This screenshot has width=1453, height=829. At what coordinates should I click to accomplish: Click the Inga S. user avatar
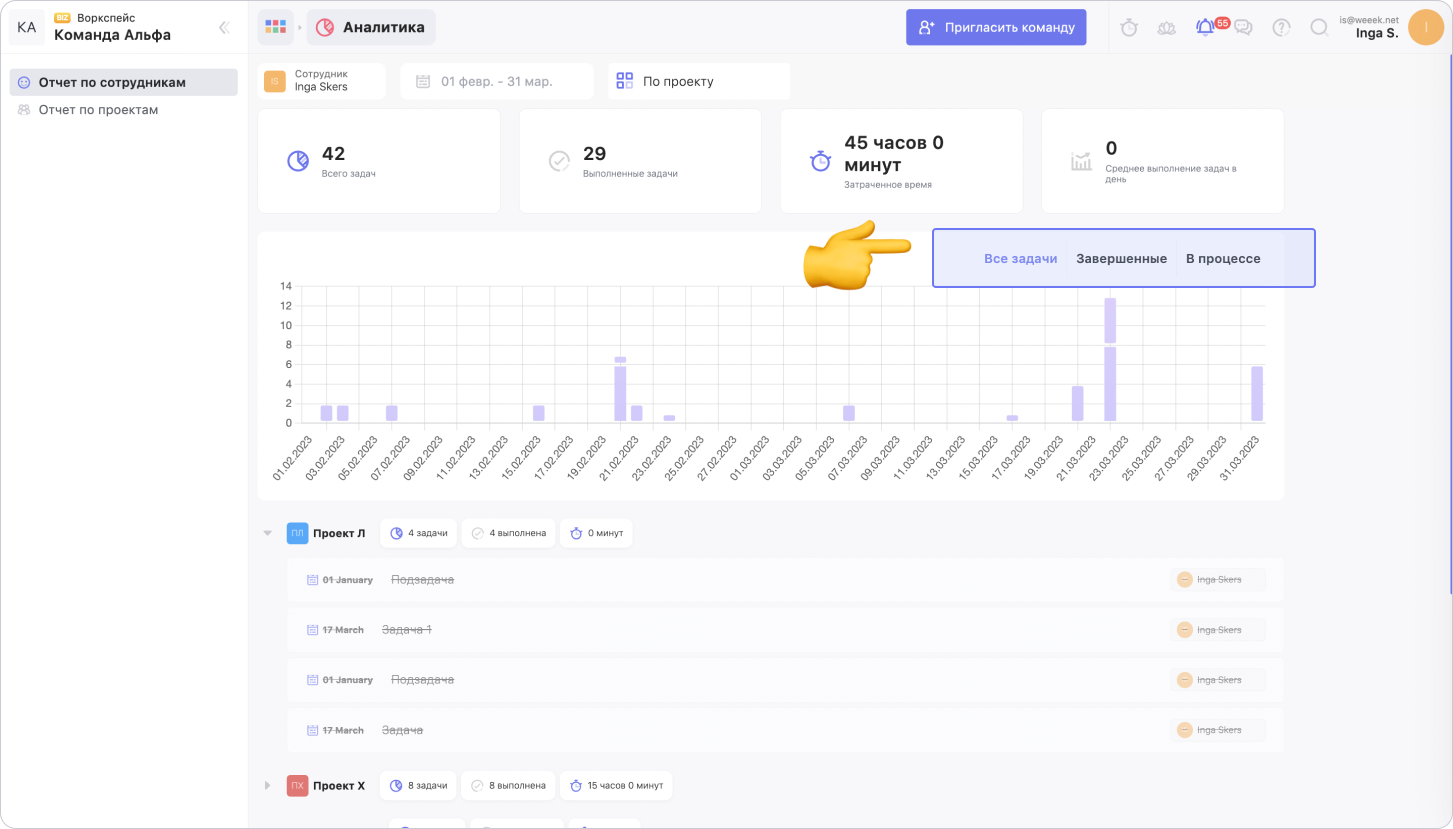click(x=1425, y=27)
